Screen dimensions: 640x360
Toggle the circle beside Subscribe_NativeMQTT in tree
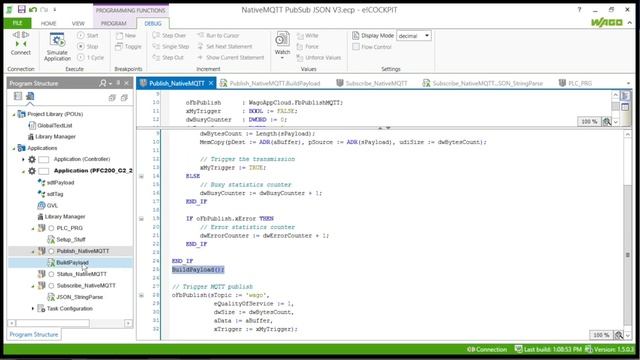click(51, 286)
